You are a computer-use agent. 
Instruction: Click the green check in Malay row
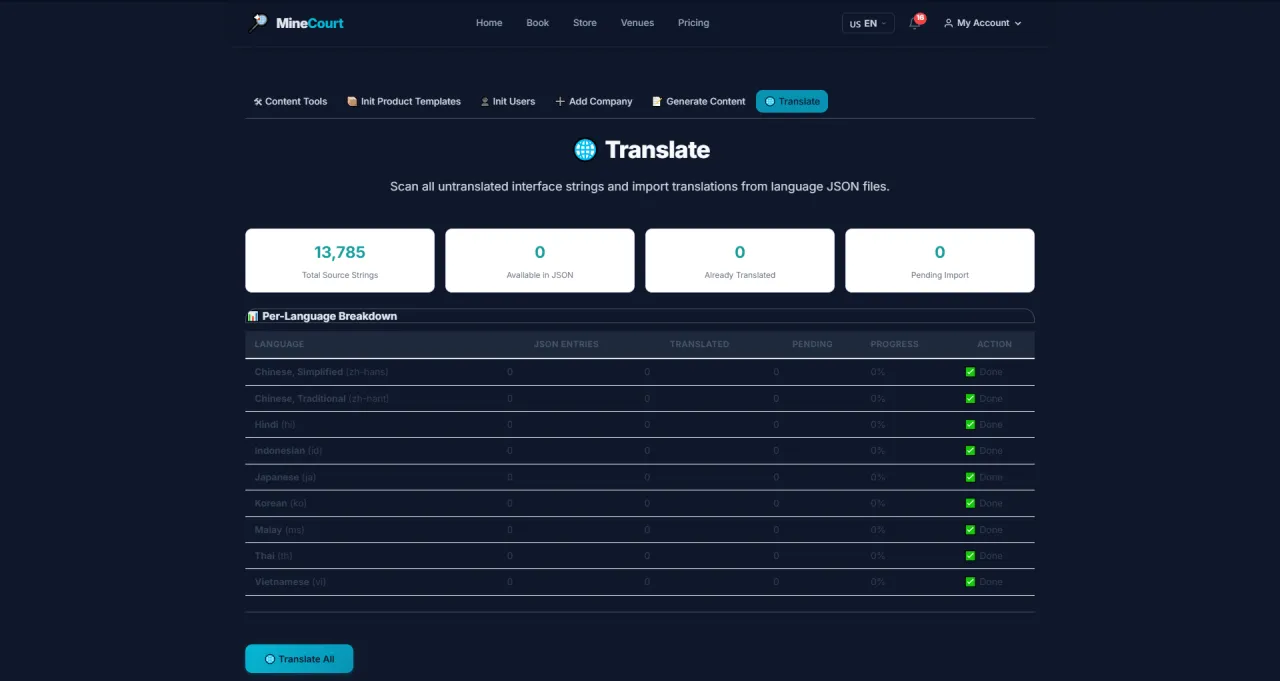coord(970,529)
